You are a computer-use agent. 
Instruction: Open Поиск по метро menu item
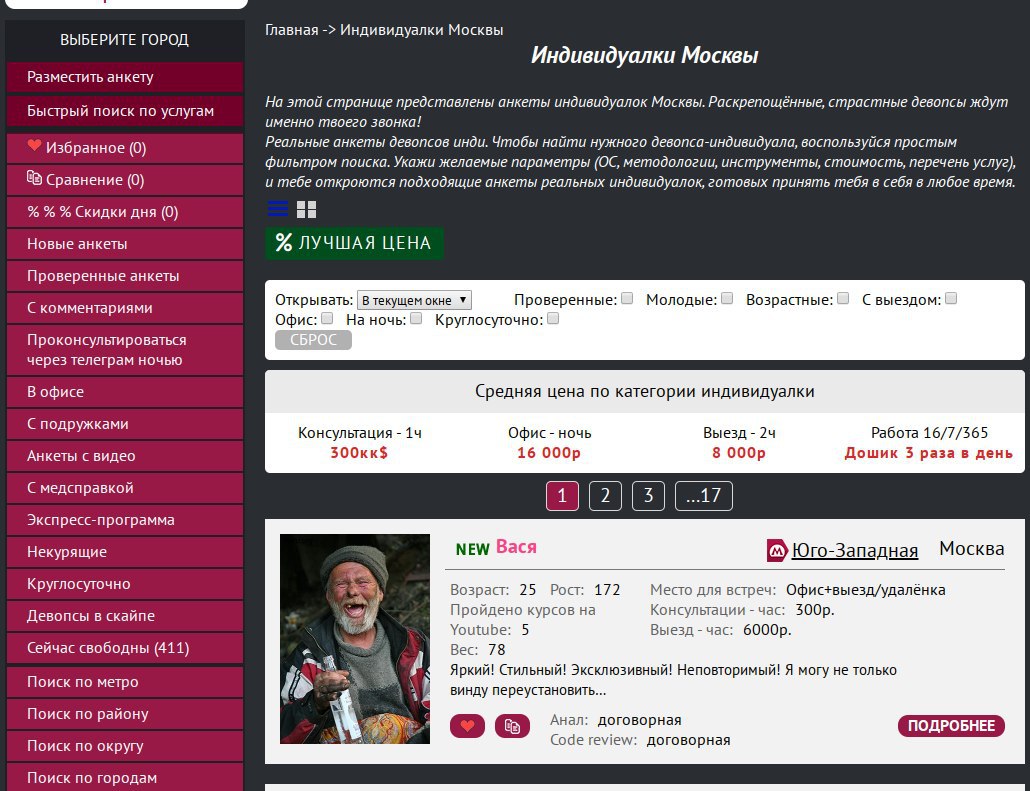[x=125, y=682]
